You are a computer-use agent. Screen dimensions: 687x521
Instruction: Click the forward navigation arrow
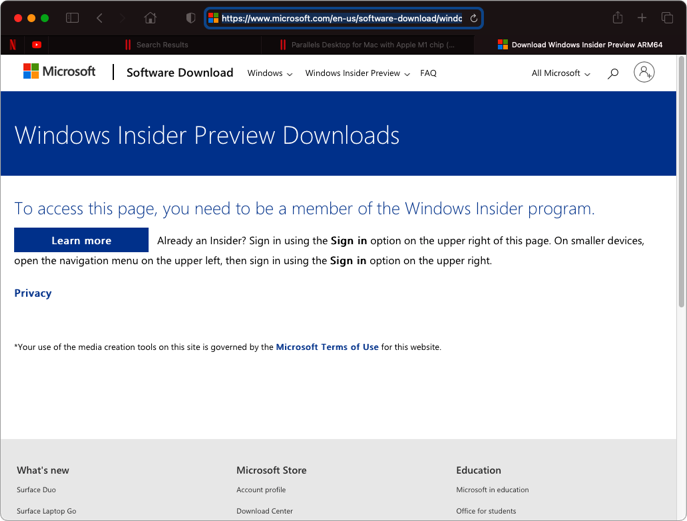coord(122,18)
